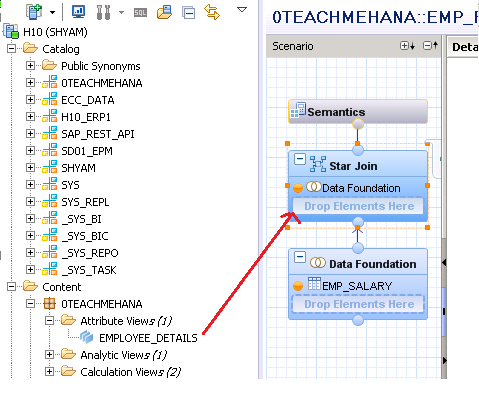The width and height of the screenshot is (479, 393).
Task: Select Calculation Views (2) label
Action: 130,372
